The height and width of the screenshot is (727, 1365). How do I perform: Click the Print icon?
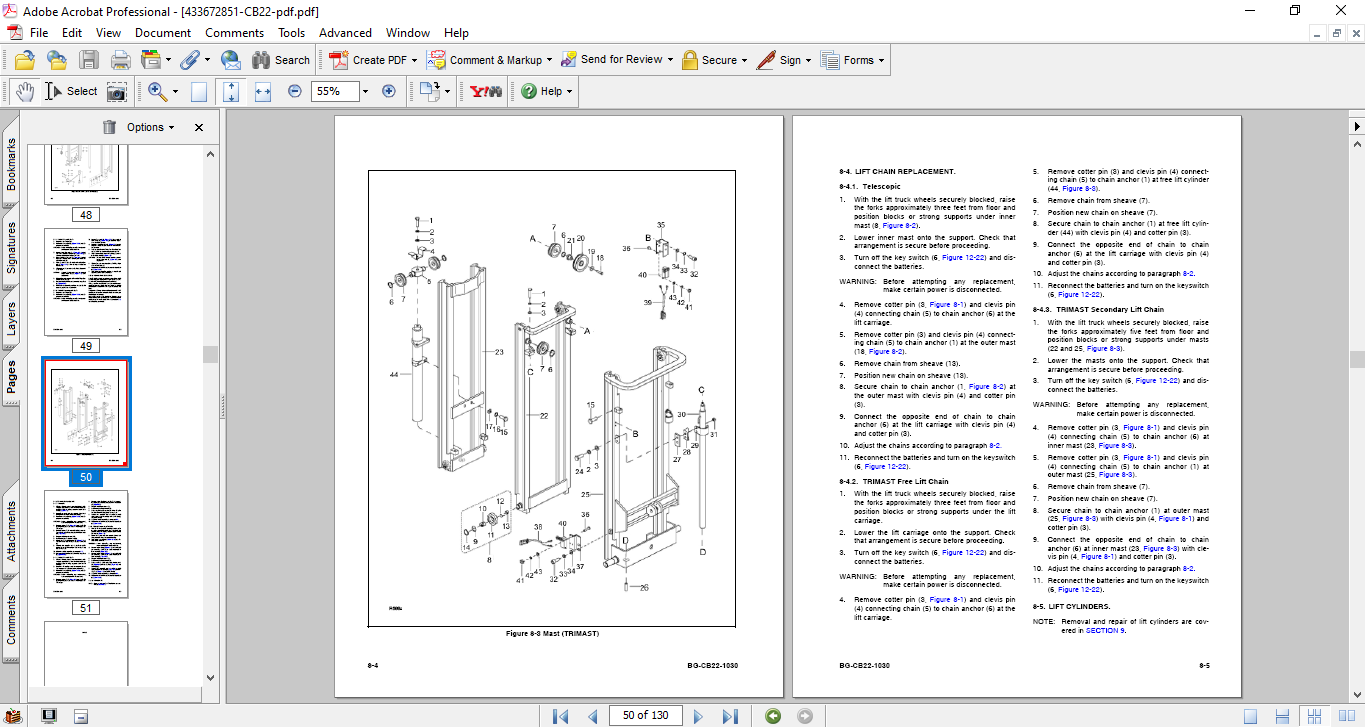(121, 60)
